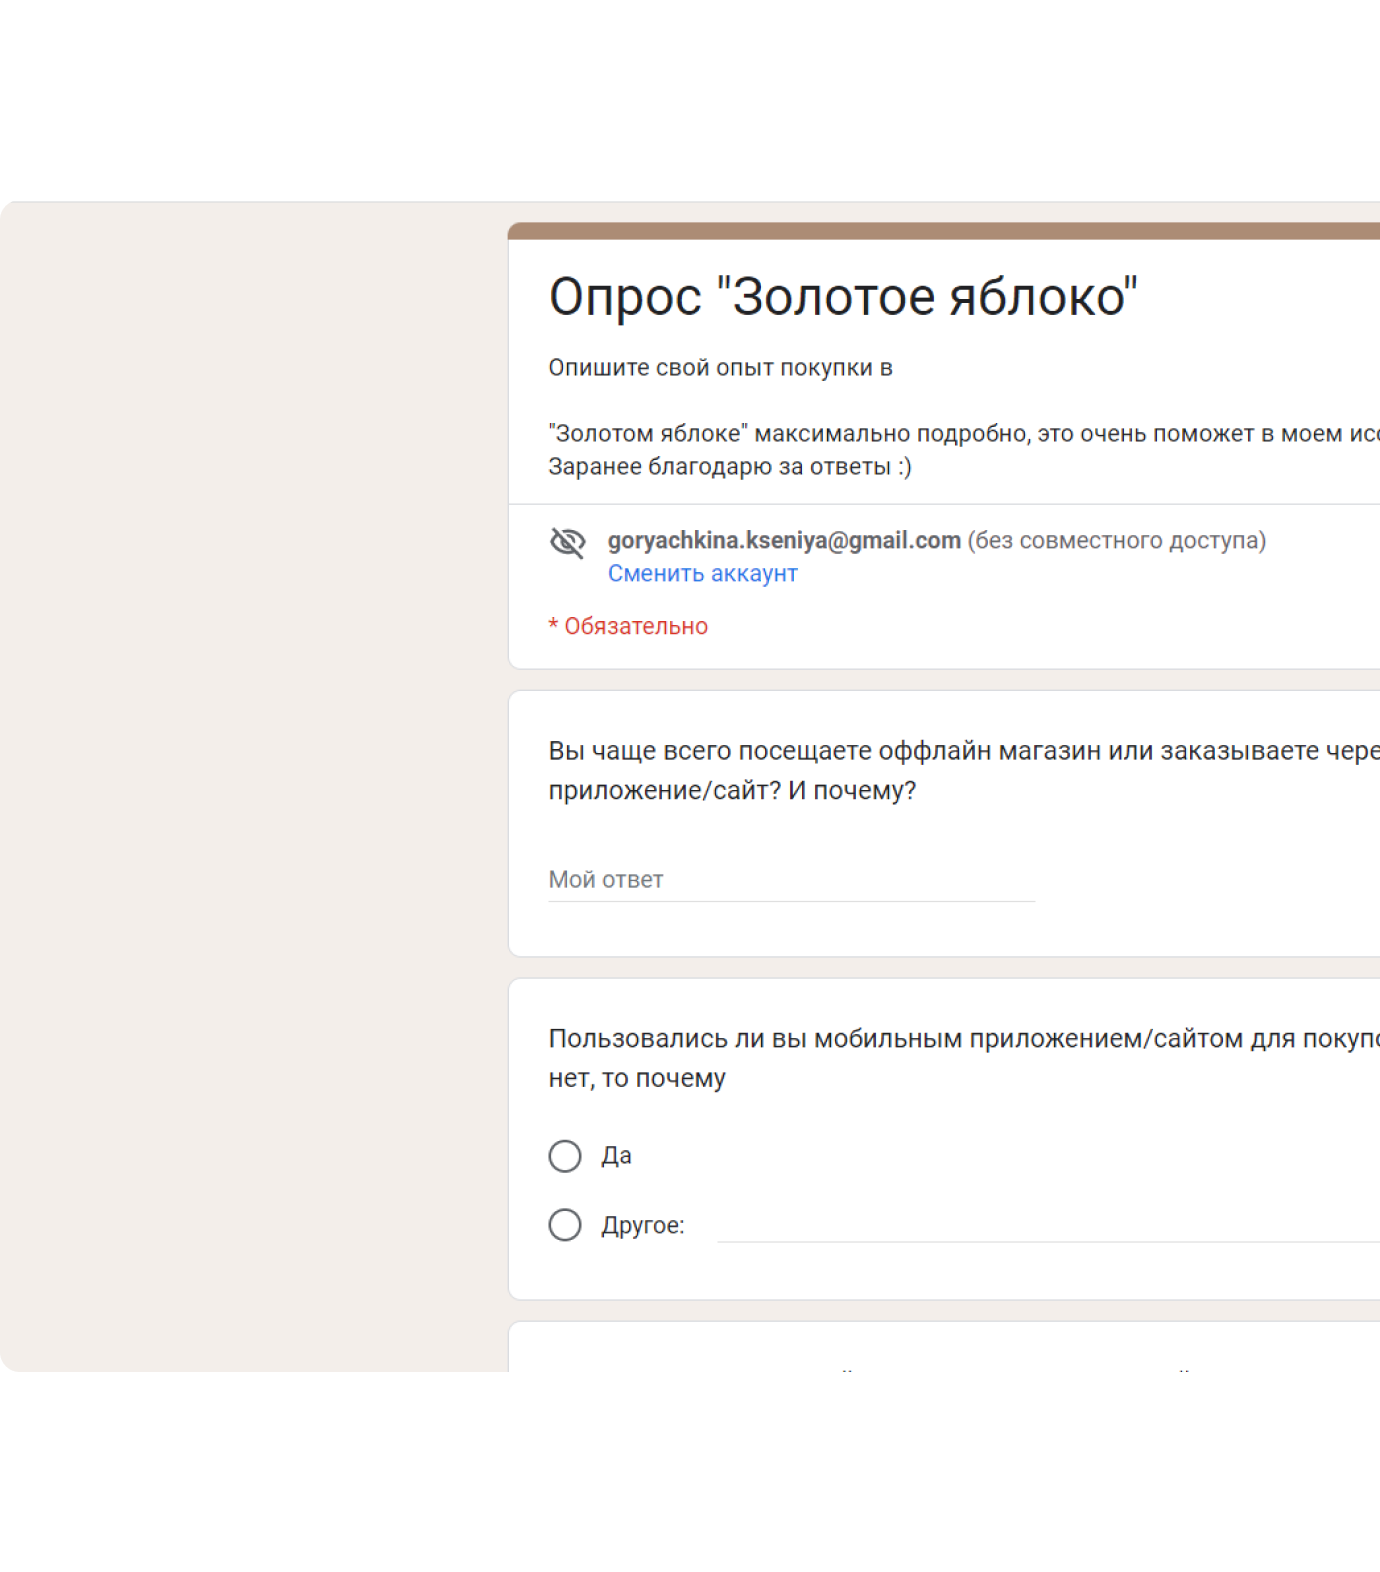Click the red "* Обязательно" note
Viewport: 1380px width, 1572px height.
pos(628,627)
